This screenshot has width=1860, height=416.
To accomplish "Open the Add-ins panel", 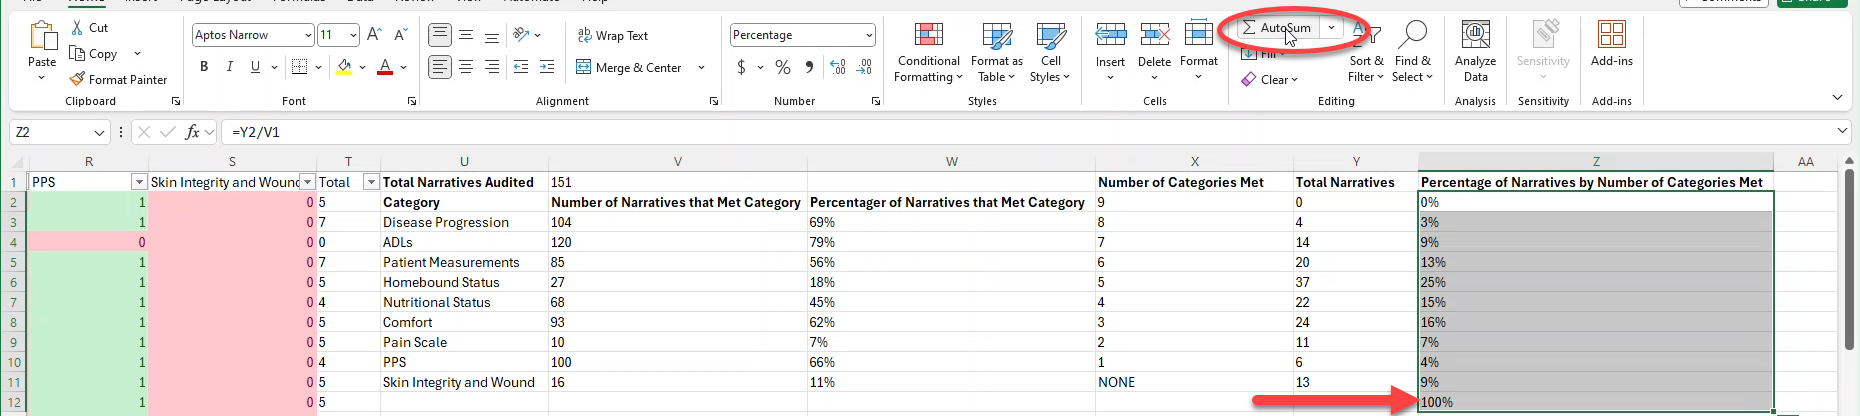I will coord(1611,44).
